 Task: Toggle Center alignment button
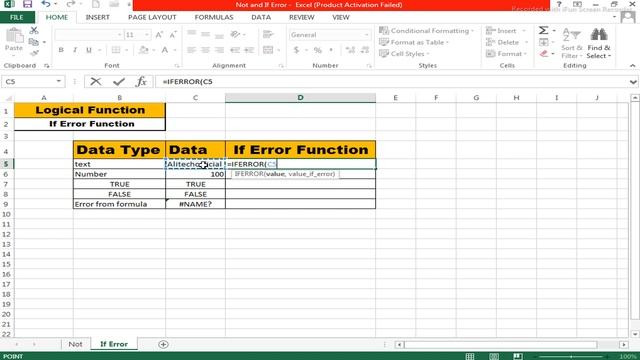coord(205,50)
